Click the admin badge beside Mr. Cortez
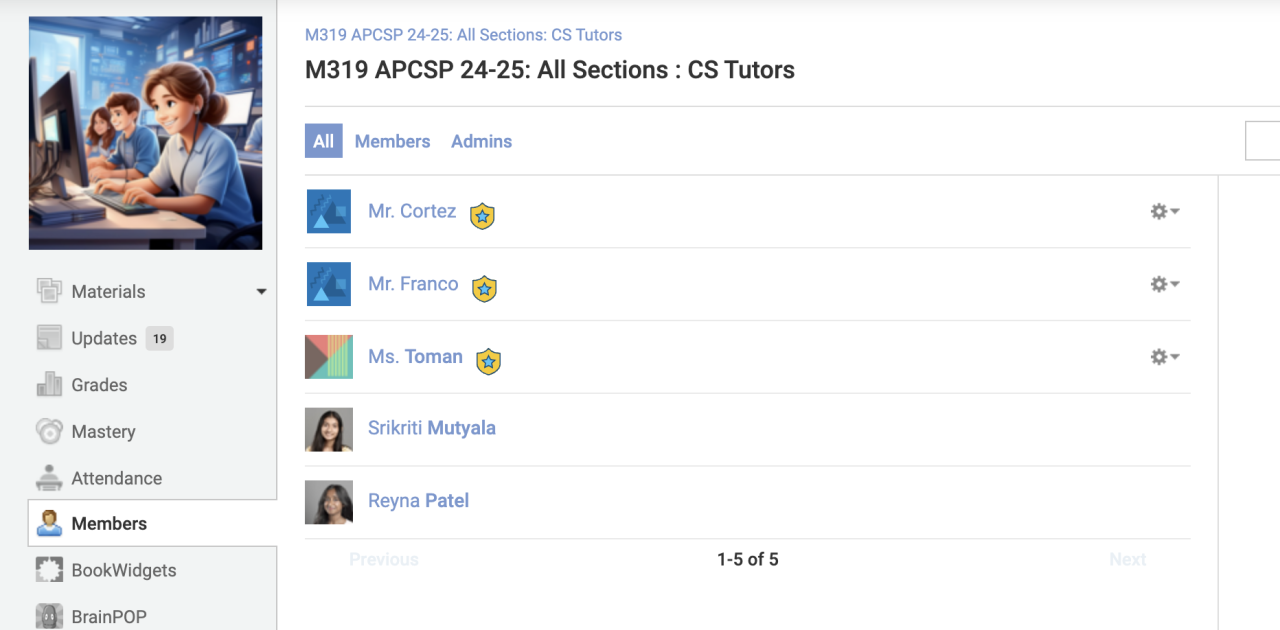Viewport: 1280px width, 630px height. click(x=483, y=215)
